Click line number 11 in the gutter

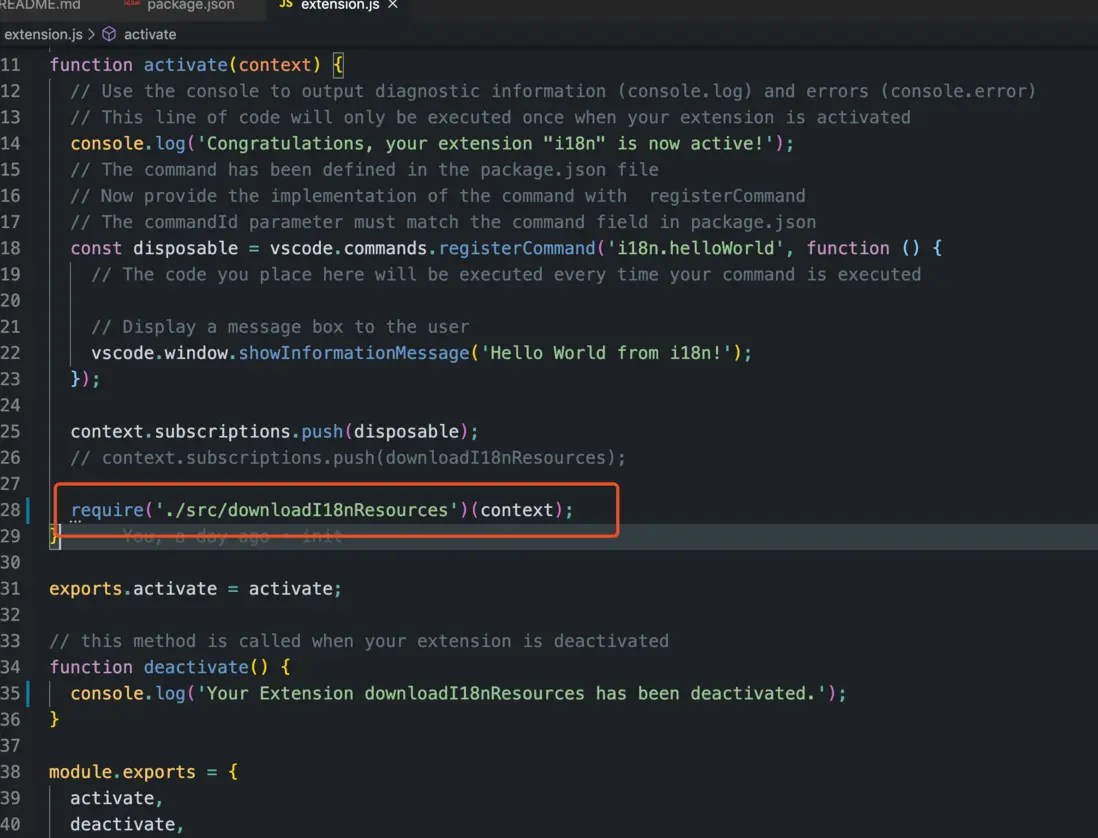[11, 65]
